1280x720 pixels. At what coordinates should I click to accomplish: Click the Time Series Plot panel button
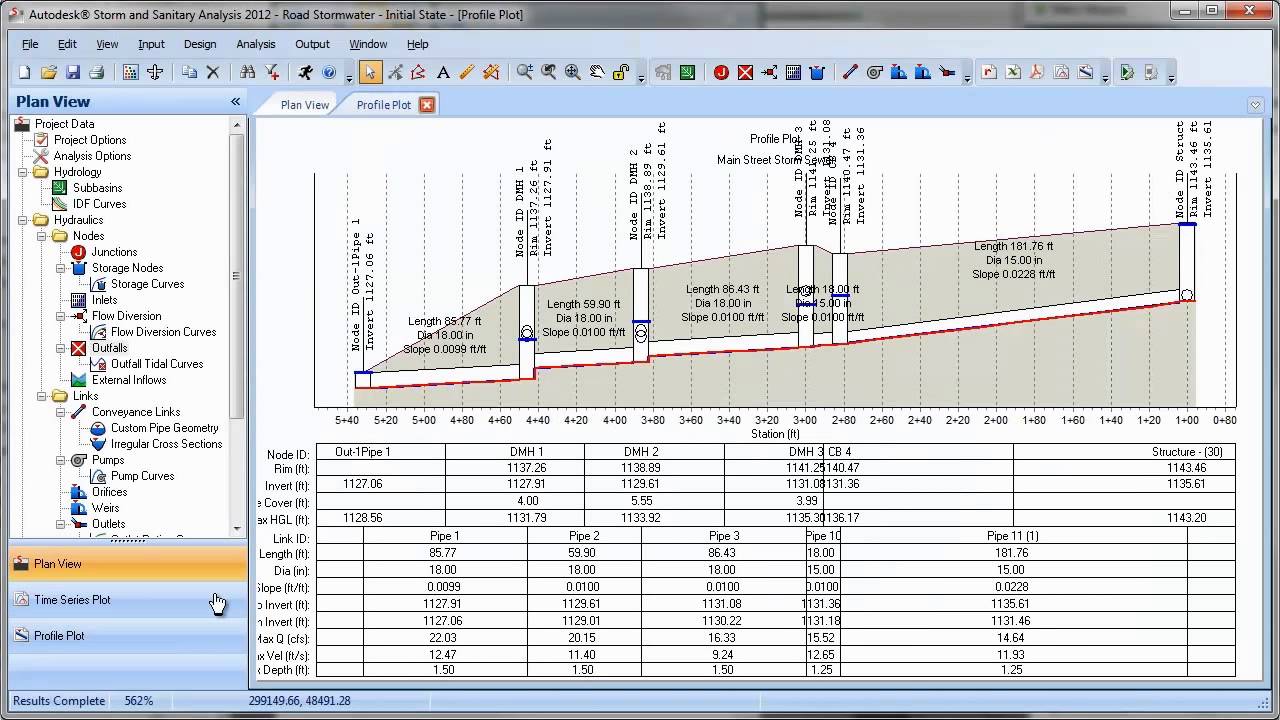(x=72, y=600)
